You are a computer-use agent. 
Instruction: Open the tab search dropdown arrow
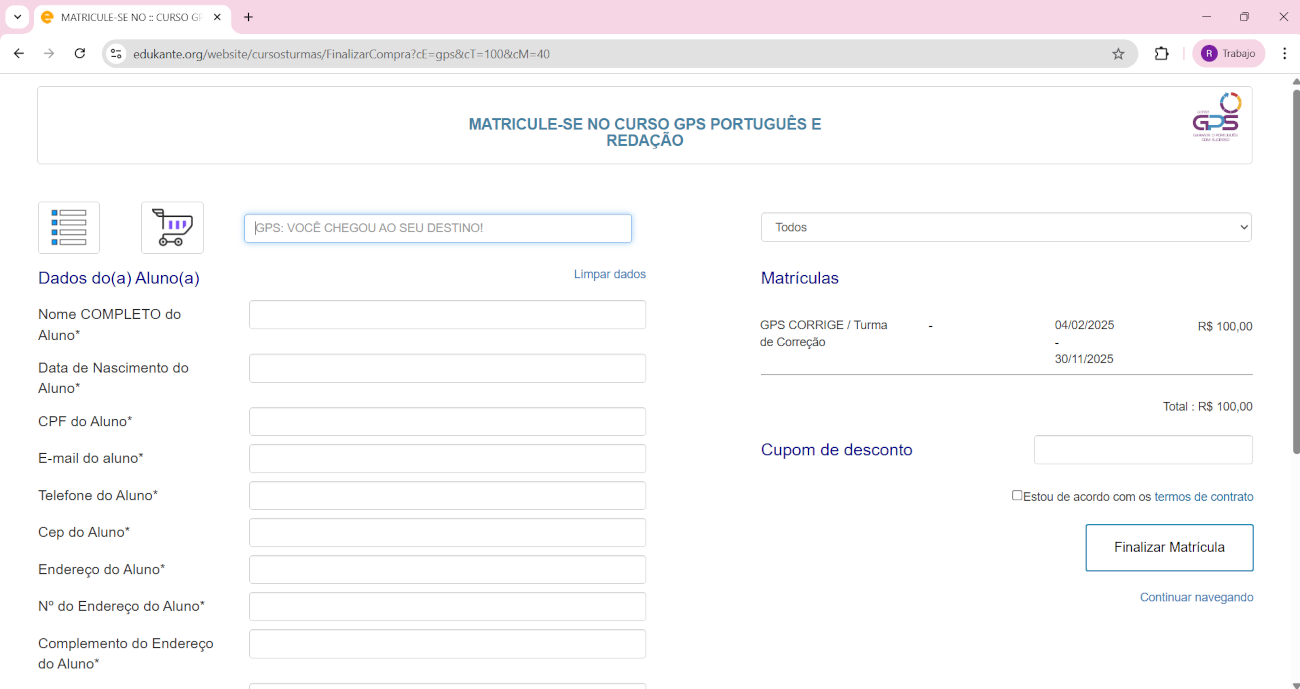coord(17,17)
